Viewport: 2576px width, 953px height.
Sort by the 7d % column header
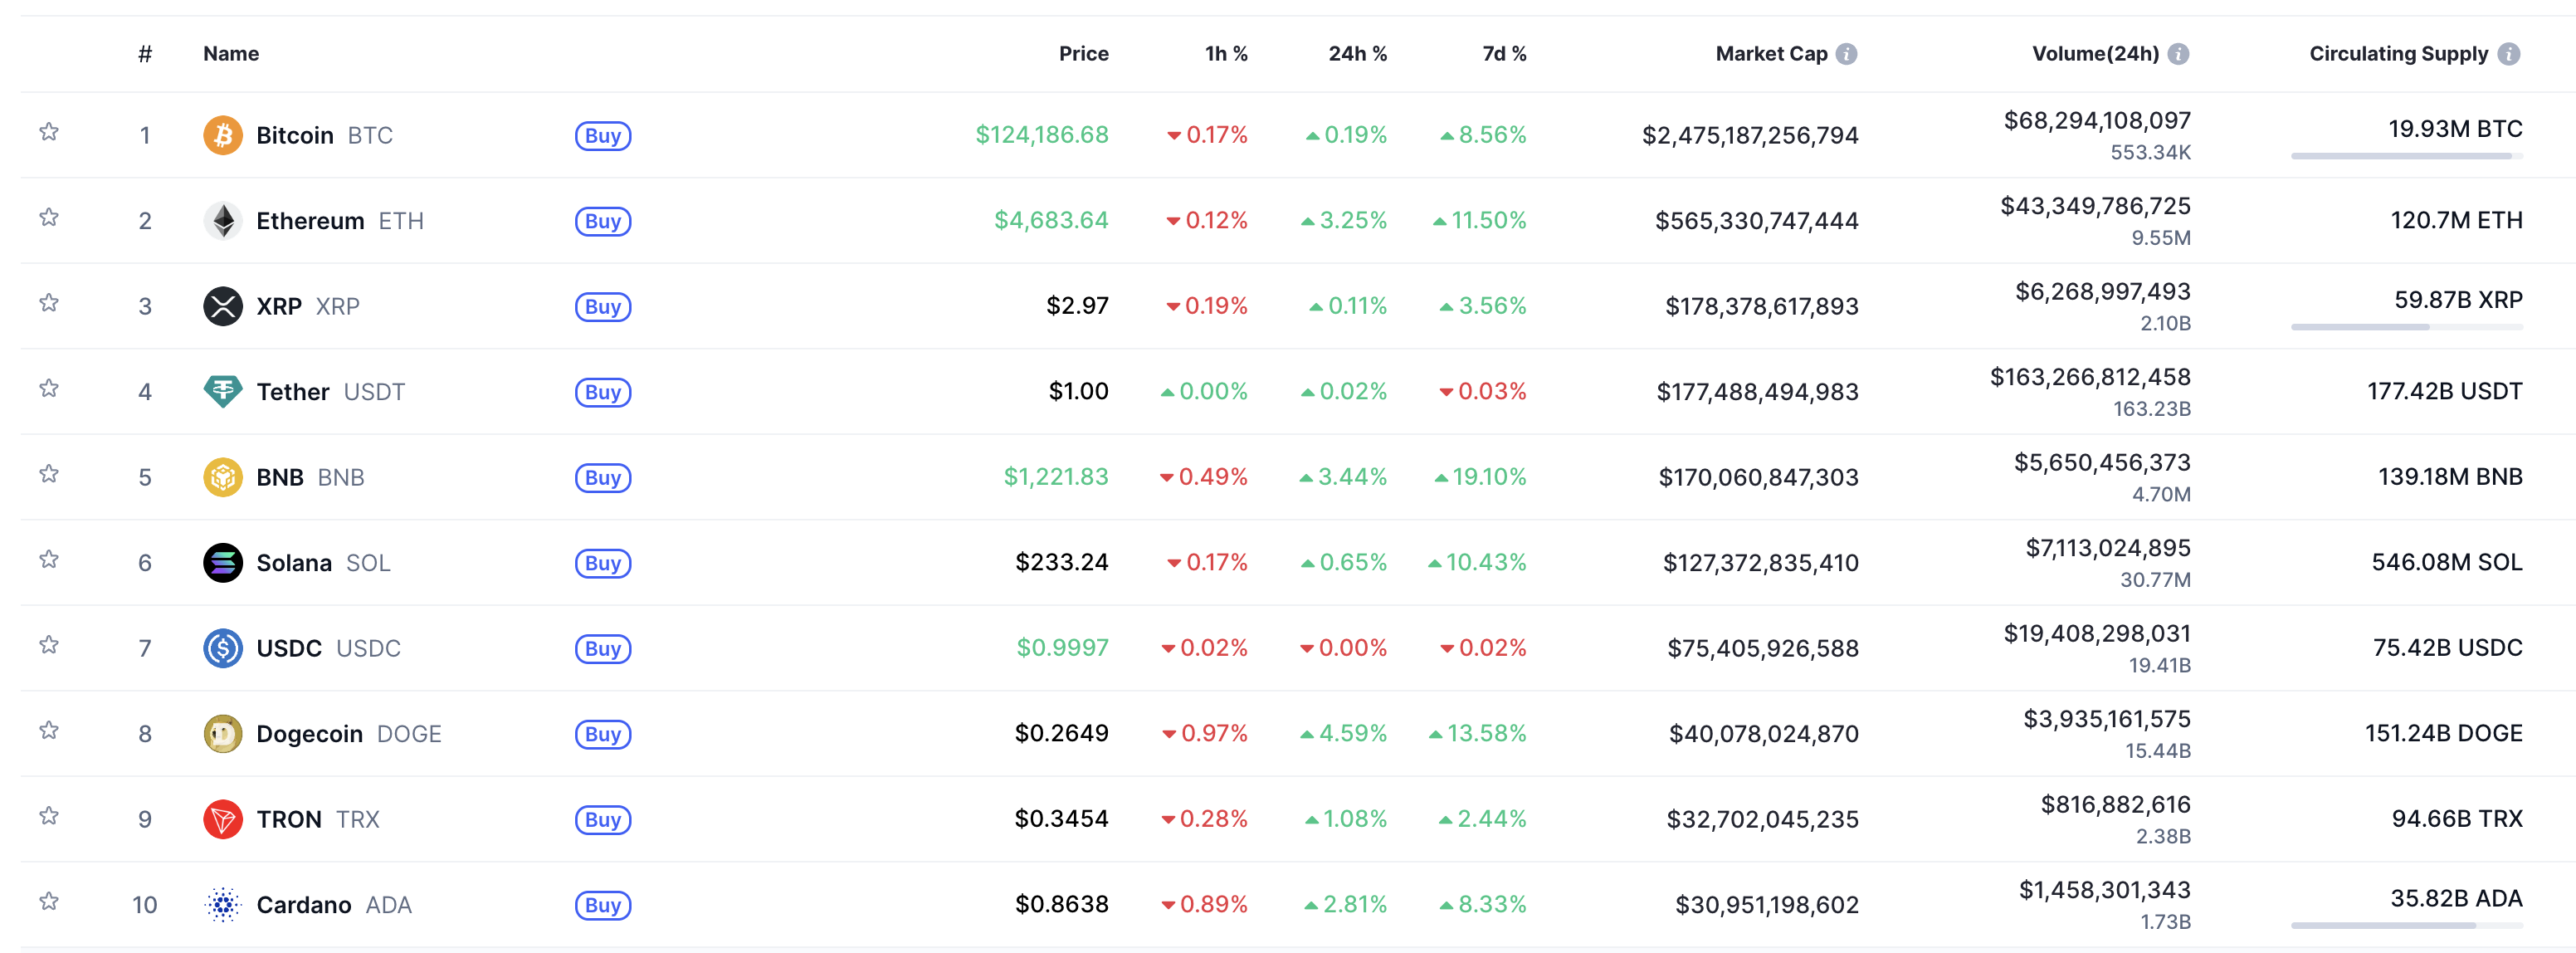[1503, 54]
